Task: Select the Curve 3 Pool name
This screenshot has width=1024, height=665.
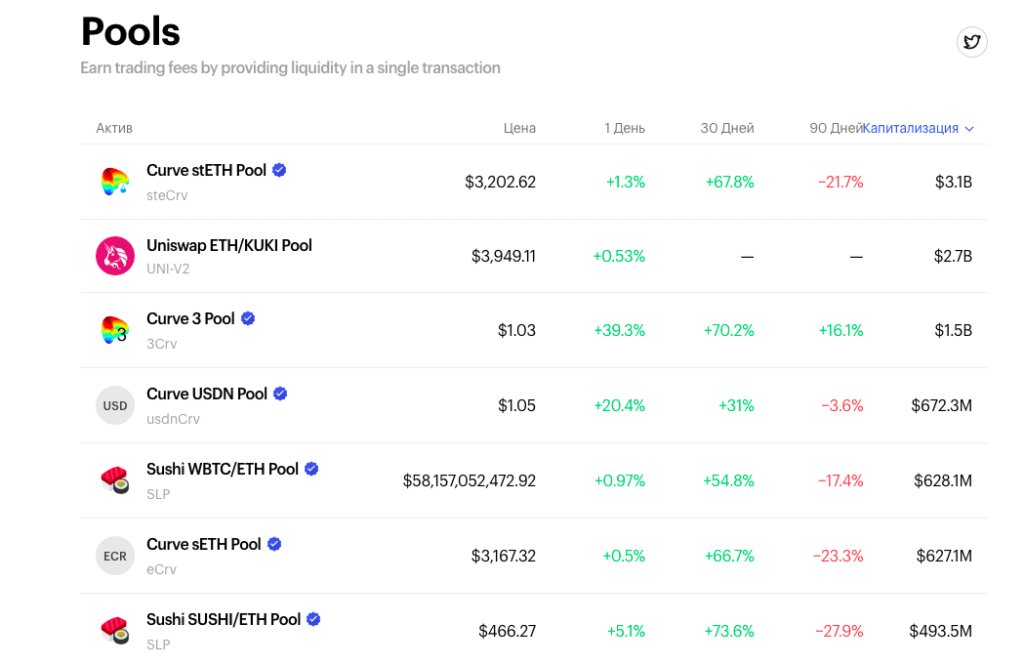Action: click(190, 319)
